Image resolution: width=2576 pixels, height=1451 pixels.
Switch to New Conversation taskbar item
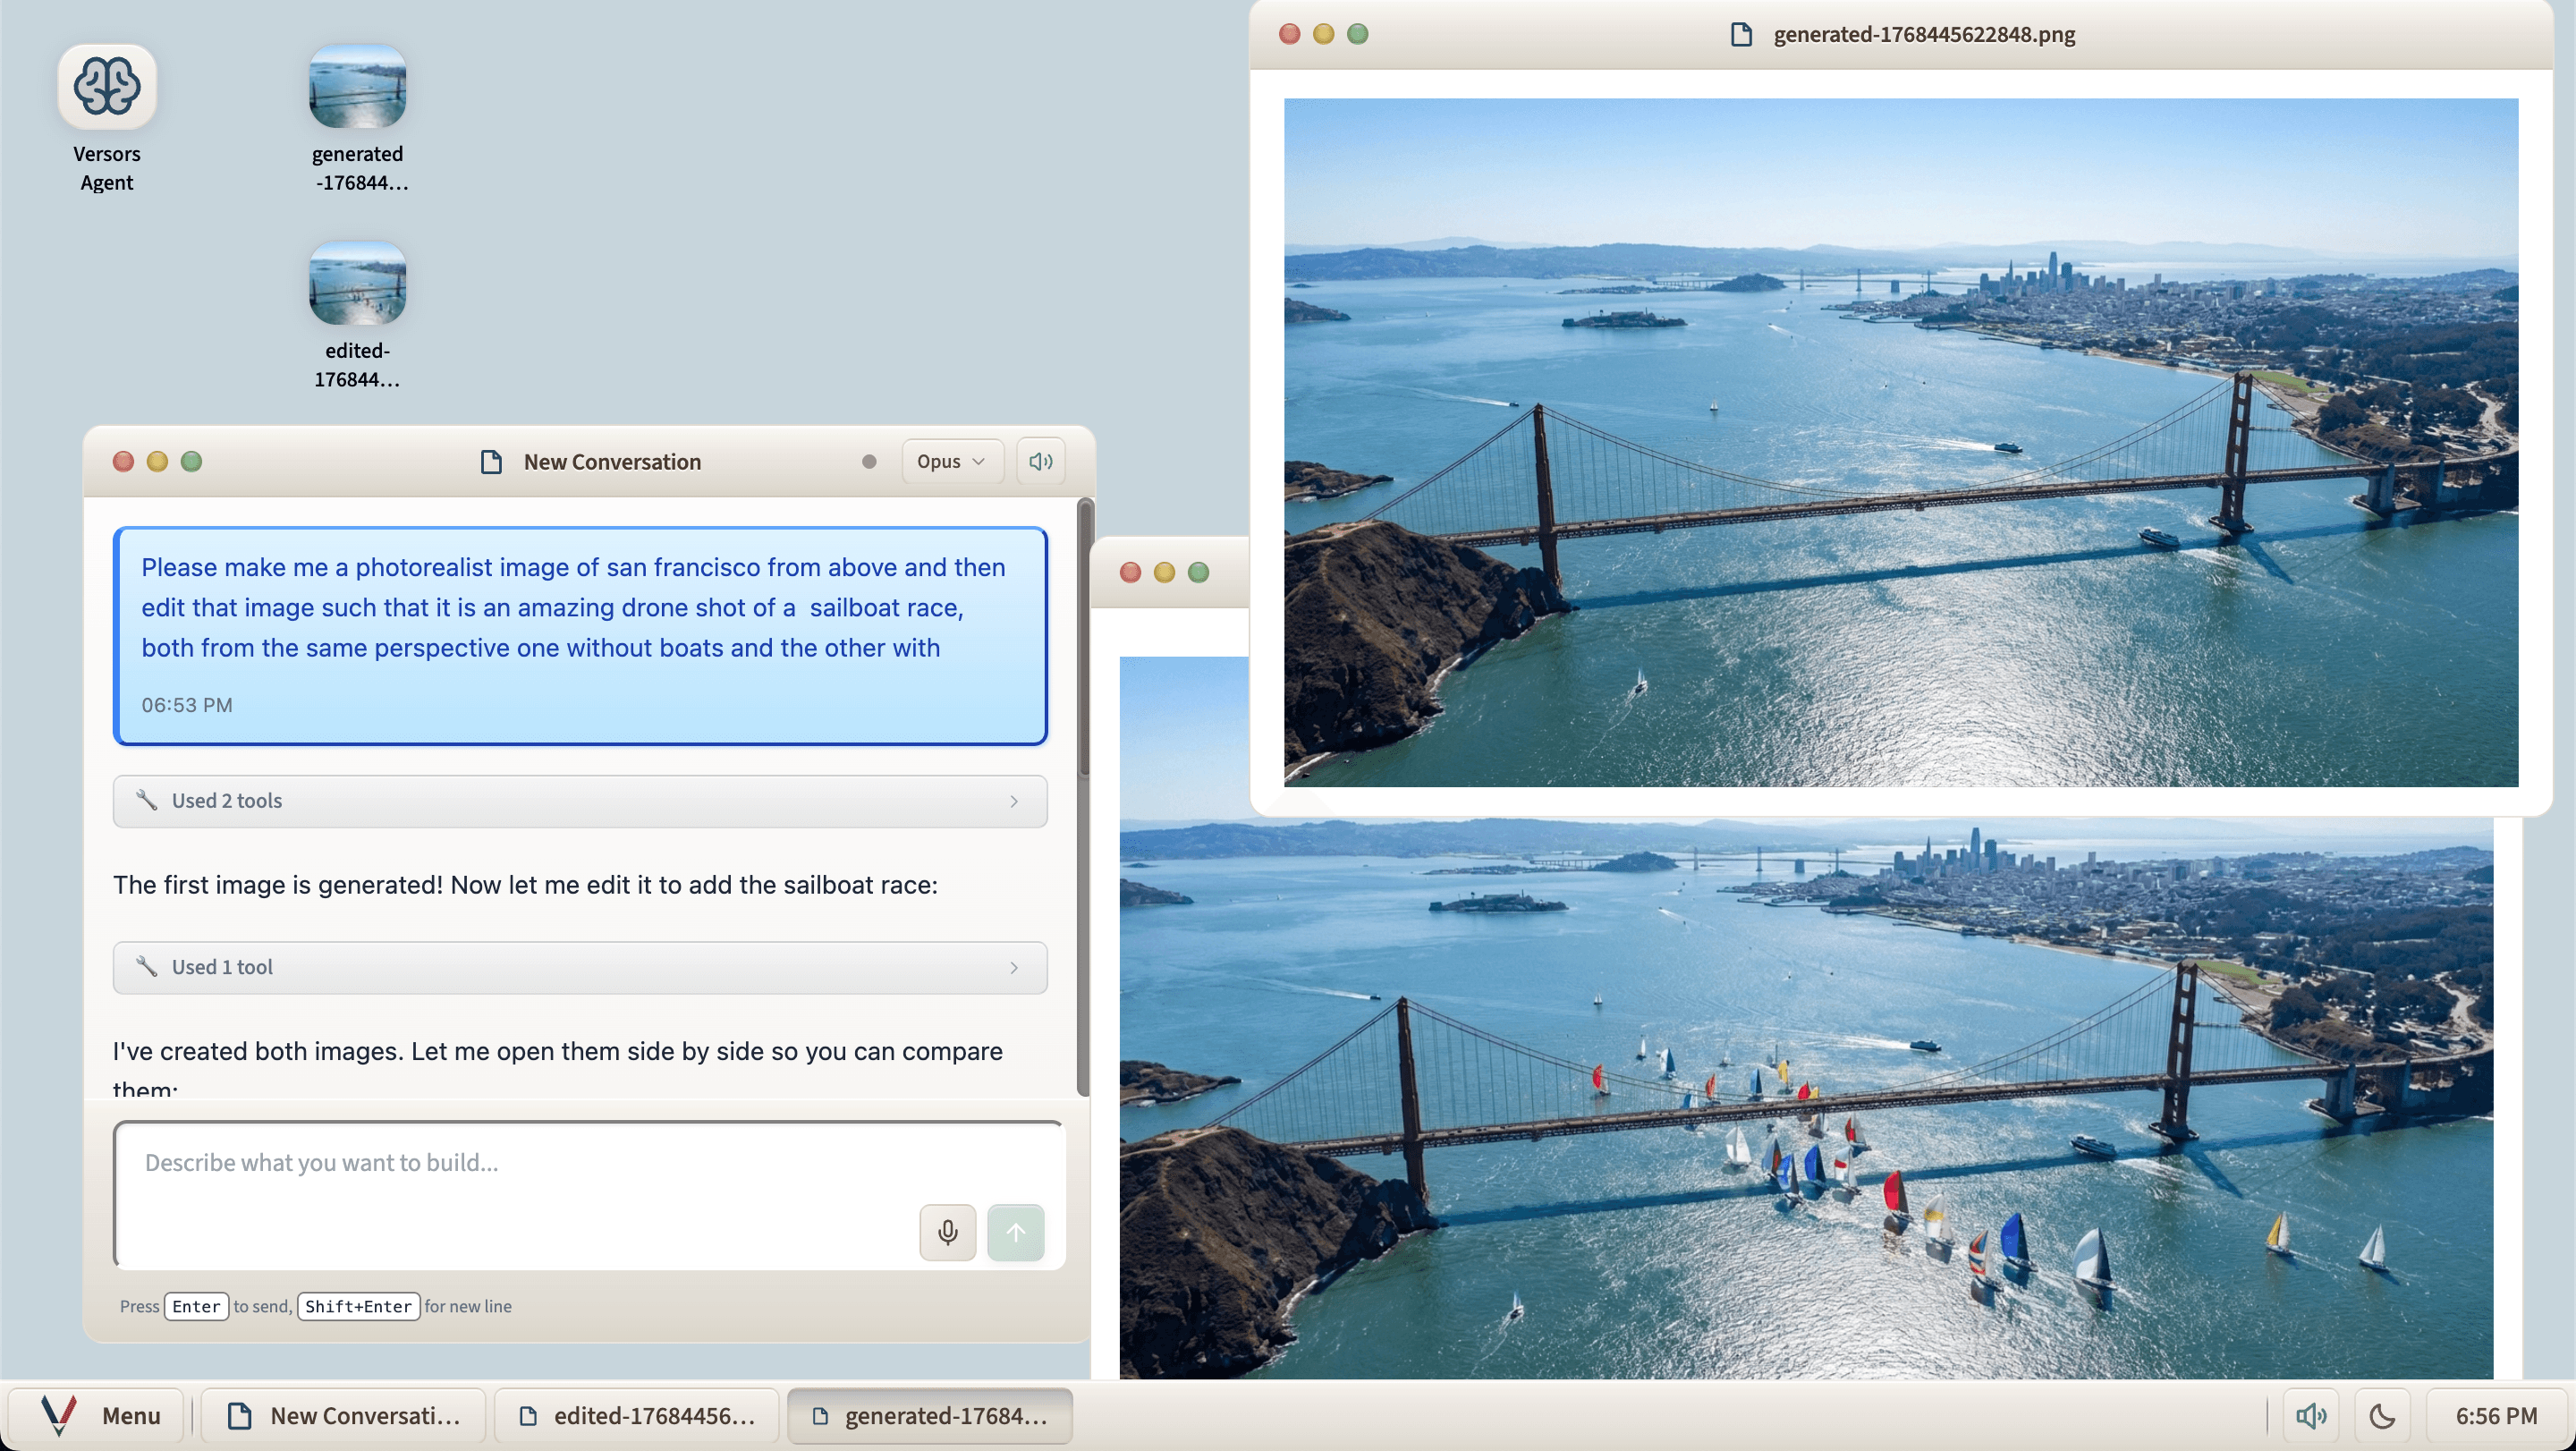(x=345, y=1415)
